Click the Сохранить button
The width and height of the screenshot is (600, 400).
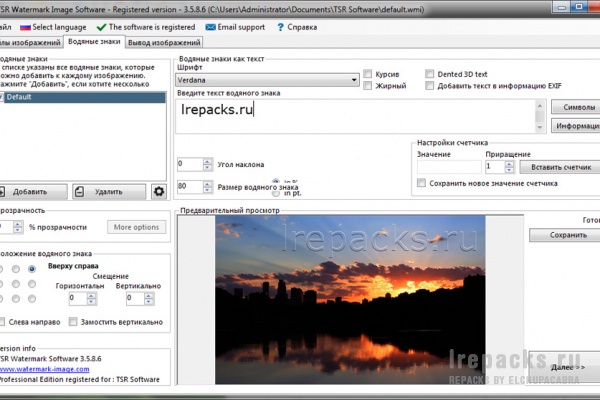[565, 235]
